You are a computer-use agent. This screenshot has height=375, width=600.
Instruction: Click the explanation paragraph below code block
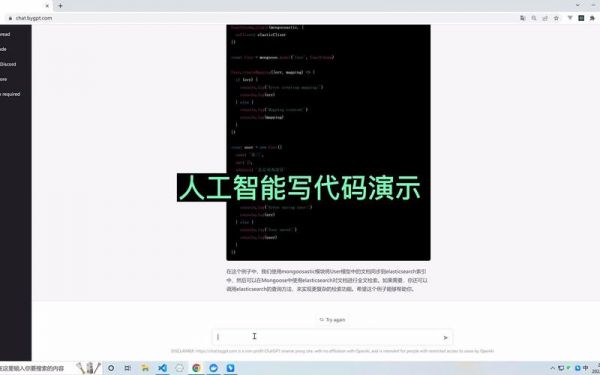[327, 280]
